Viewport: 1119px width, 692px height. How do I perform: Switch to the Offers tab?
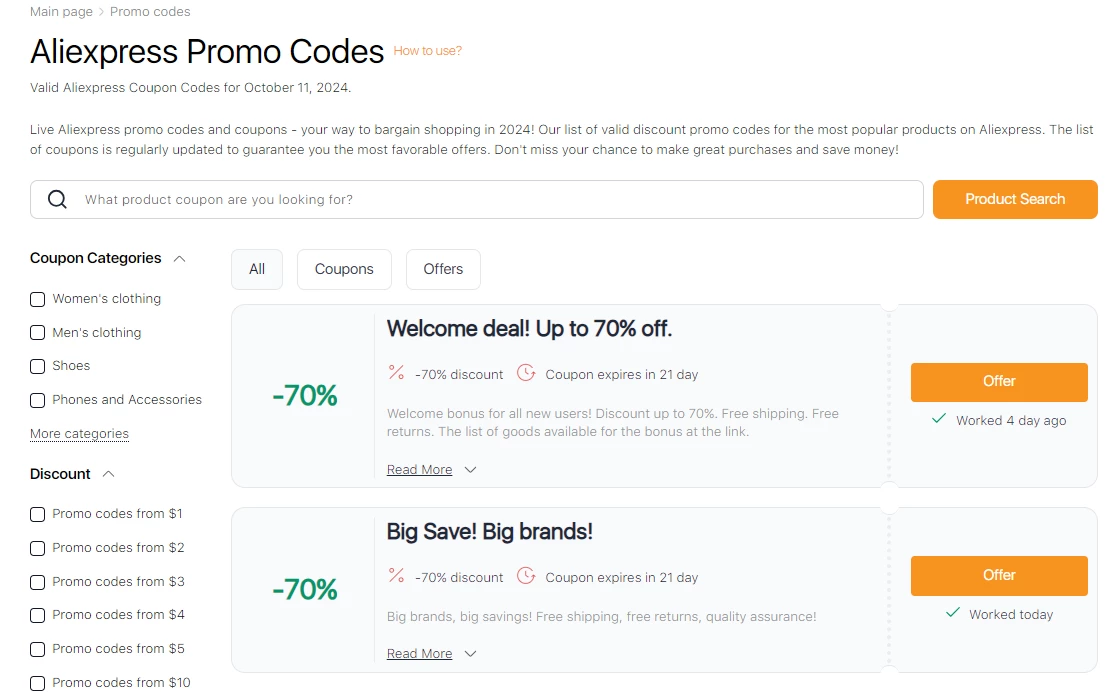[x=443, y=270]
